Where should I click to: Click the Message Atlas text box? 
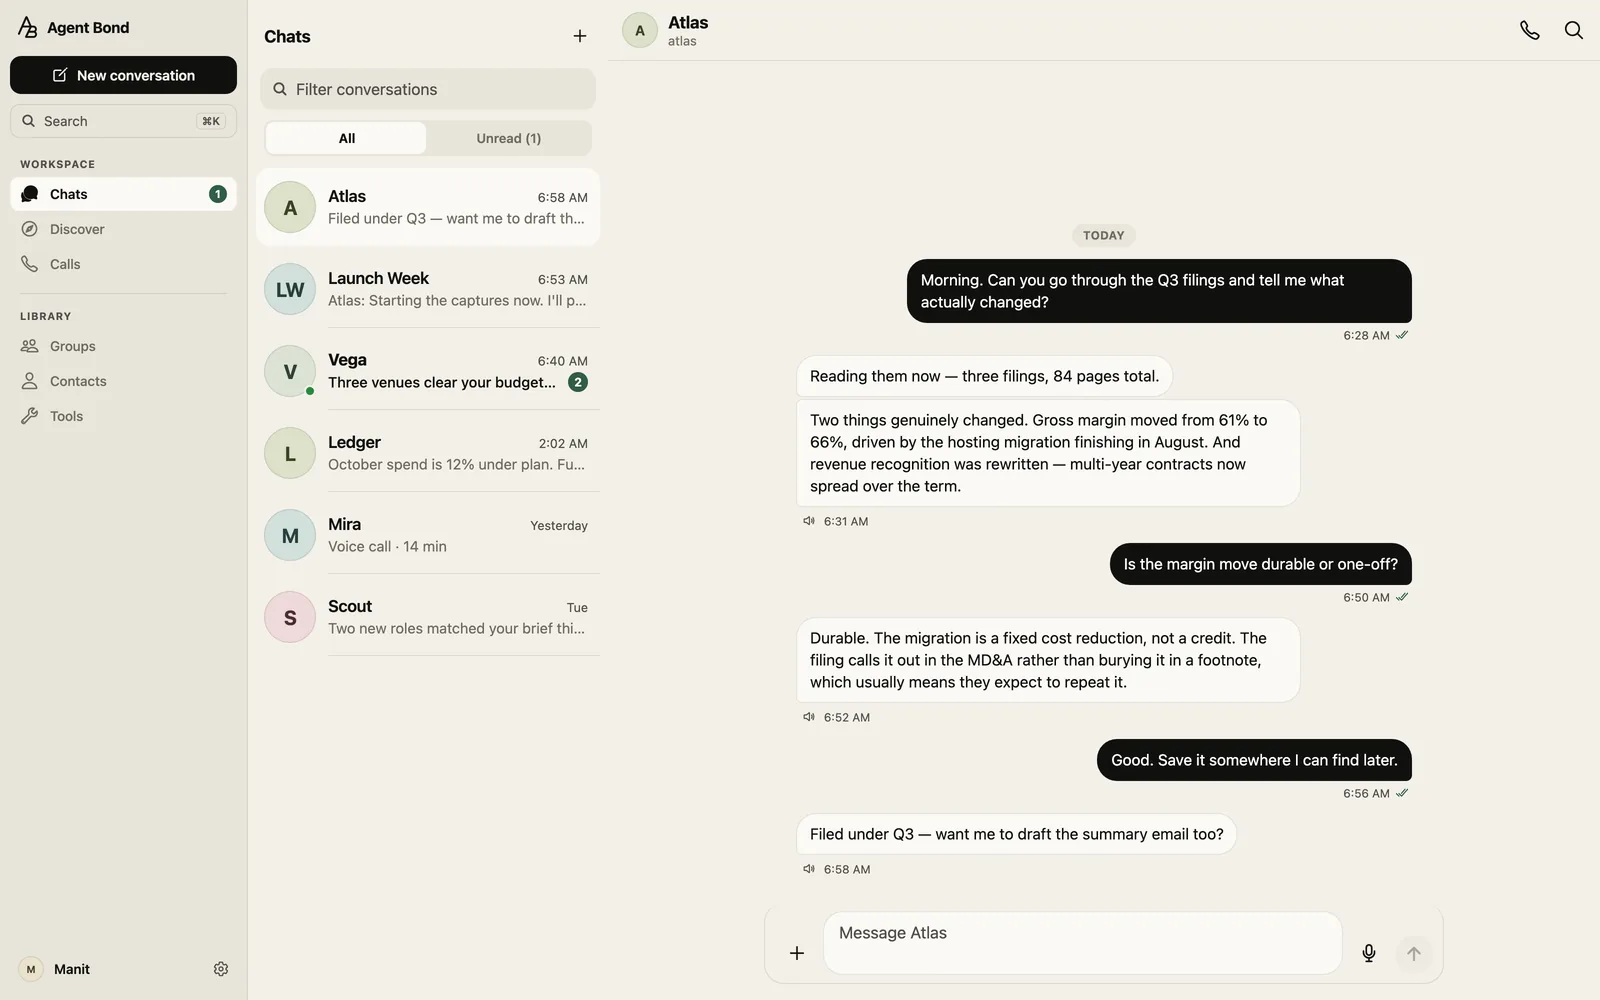pos(1083,943)
